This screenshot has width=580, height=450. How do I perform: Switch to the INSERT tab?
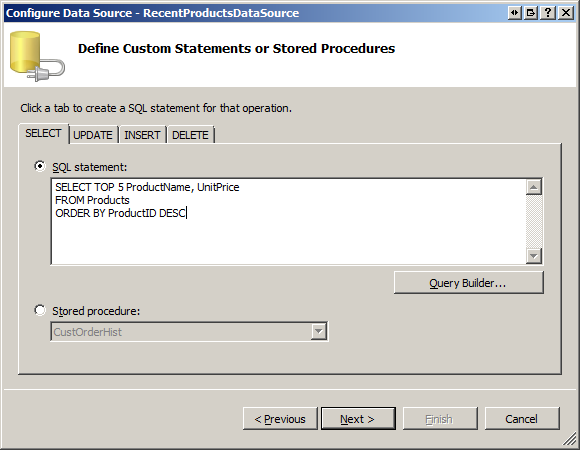tap(142, 135)
